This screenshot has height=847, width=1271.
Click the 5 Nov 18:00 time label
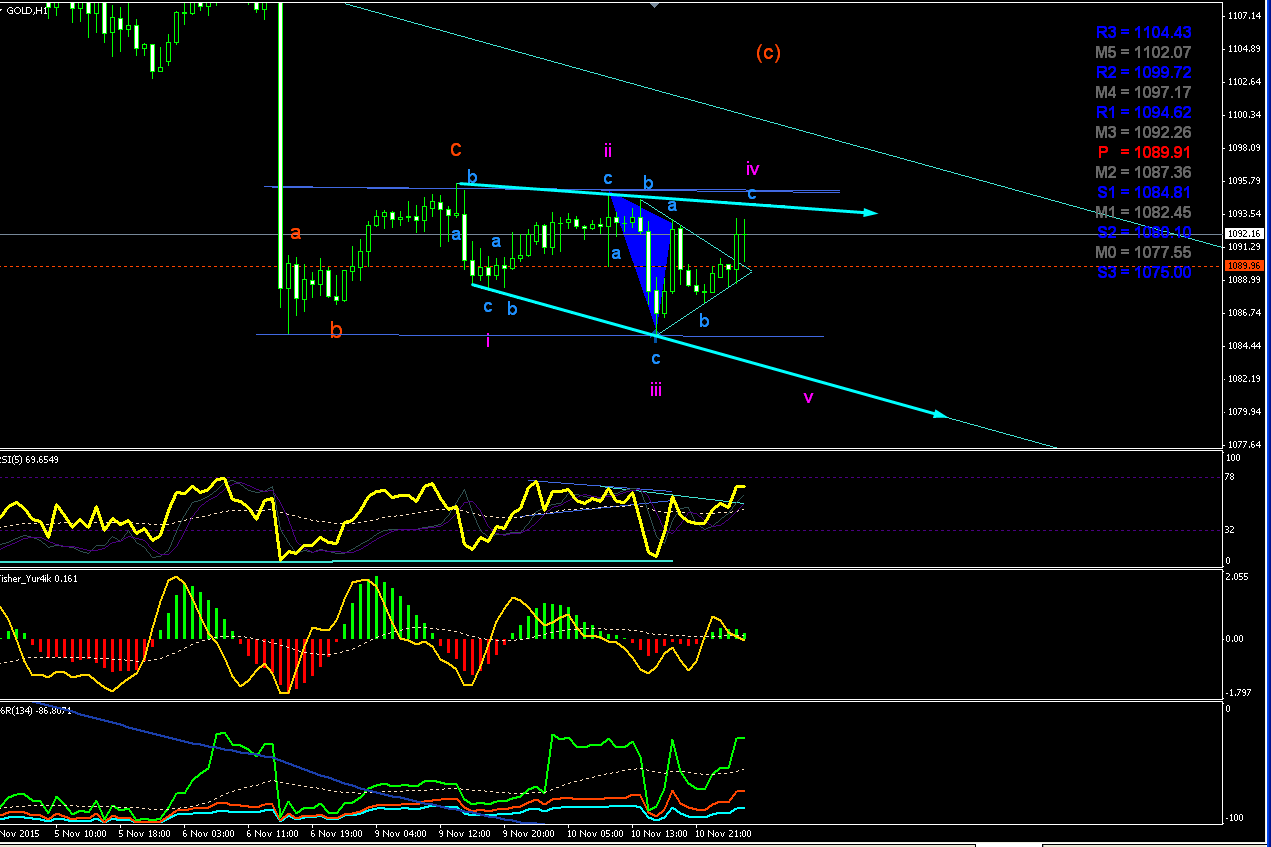pos(144,832)
